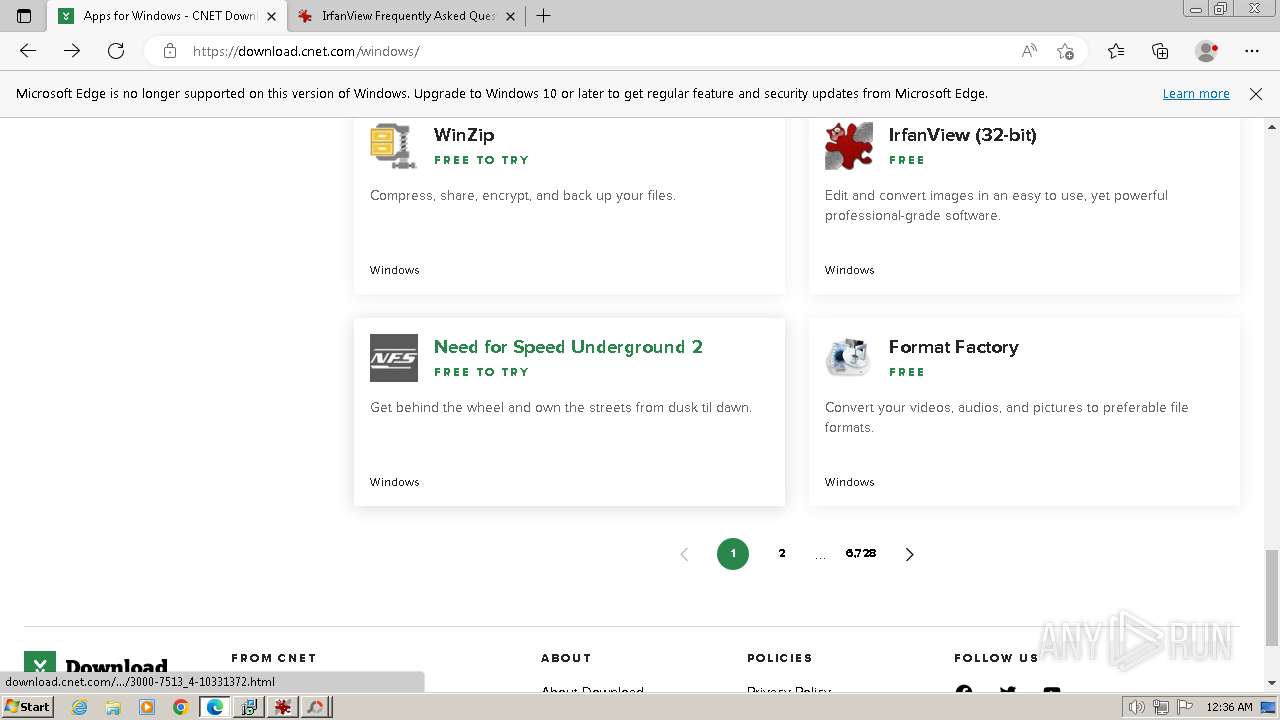
Task: Launch Internet Explorer from taskbar
Action: pyautogui.click(x=80, y=707)
